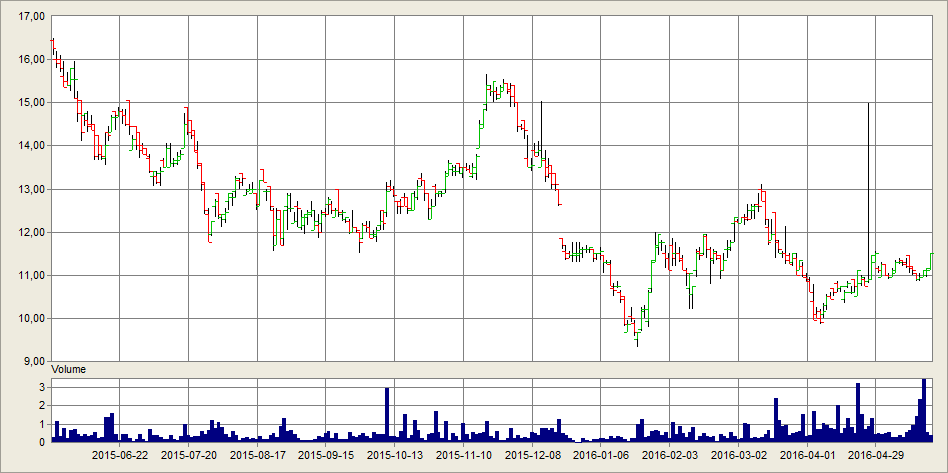Select the 2015-08-17 date label
948x473 pixels.
click(x=258, y=454)
